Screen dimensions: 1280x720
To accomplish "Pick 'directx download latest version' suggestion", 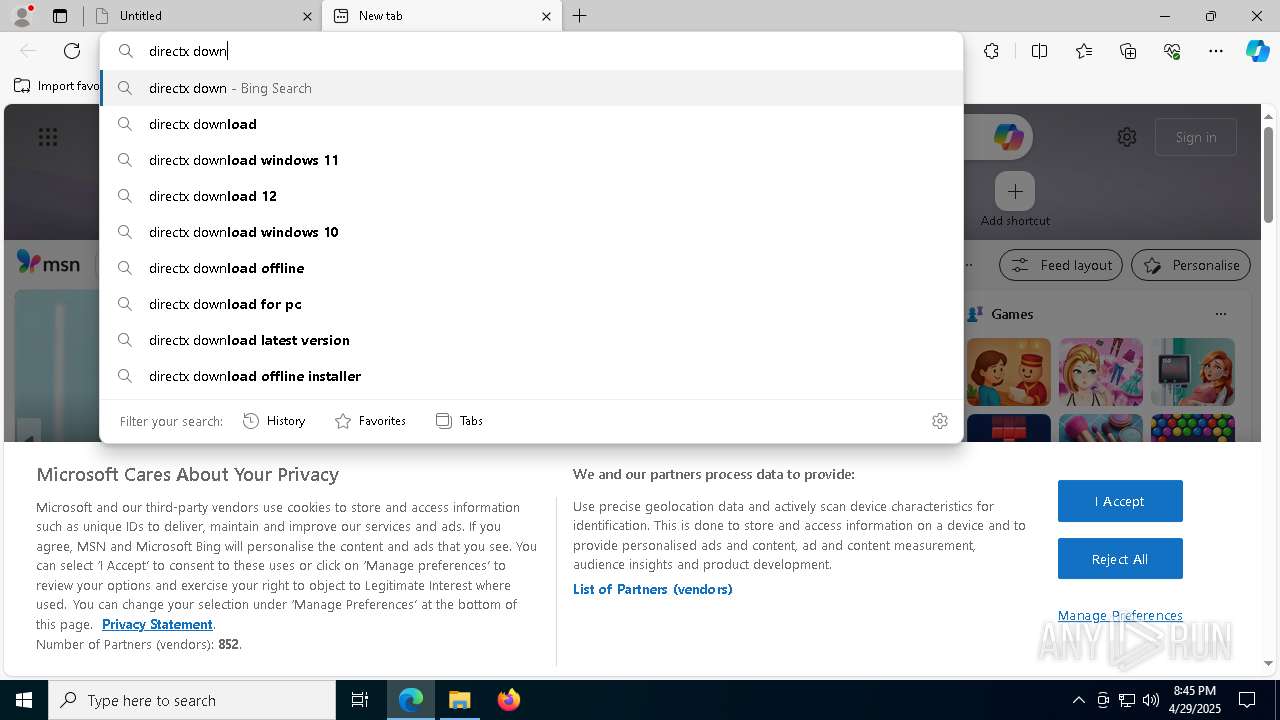I will pyautogui.click(x=531, y=340).
